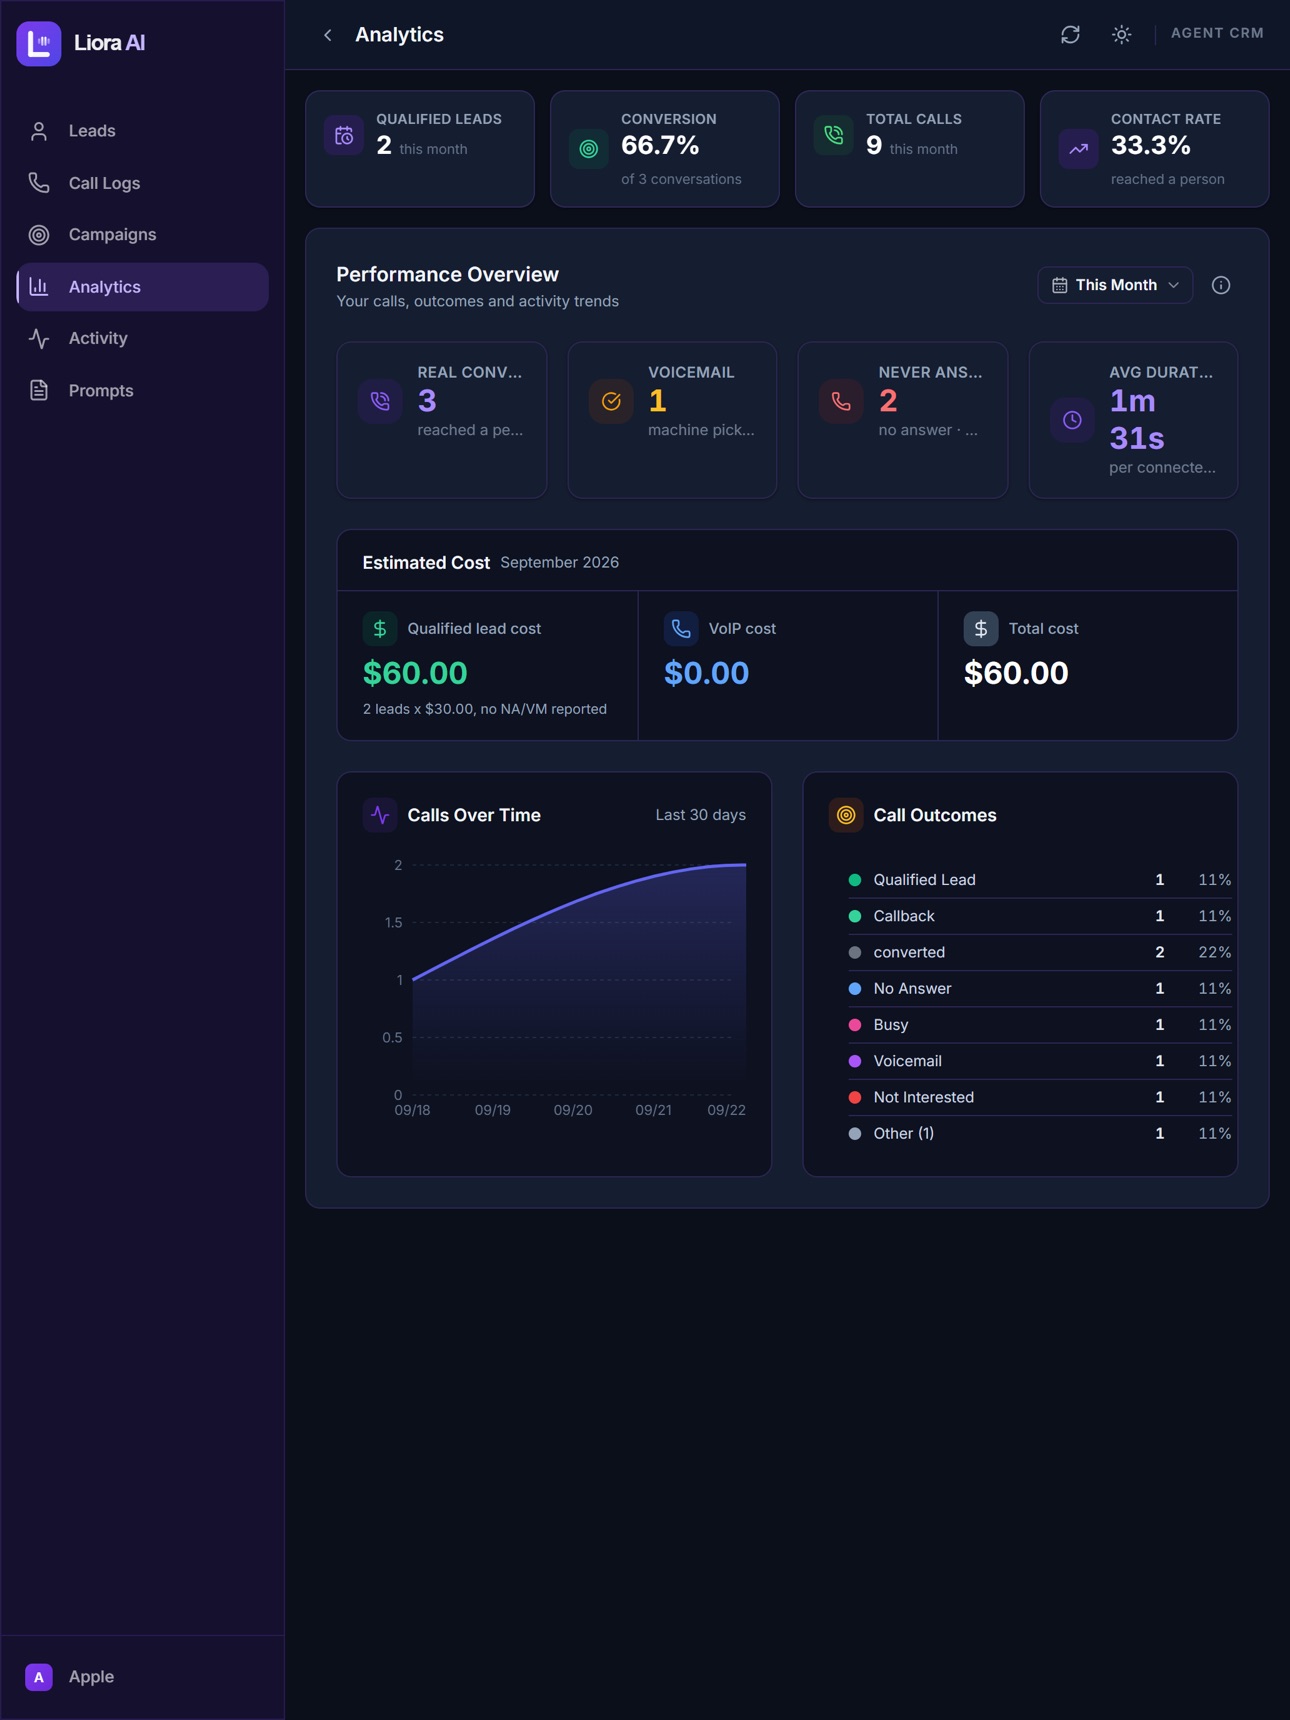Click the Apple account avatar
The height and width of the screenshot is (1720, 1290).
coord(39,1677)
